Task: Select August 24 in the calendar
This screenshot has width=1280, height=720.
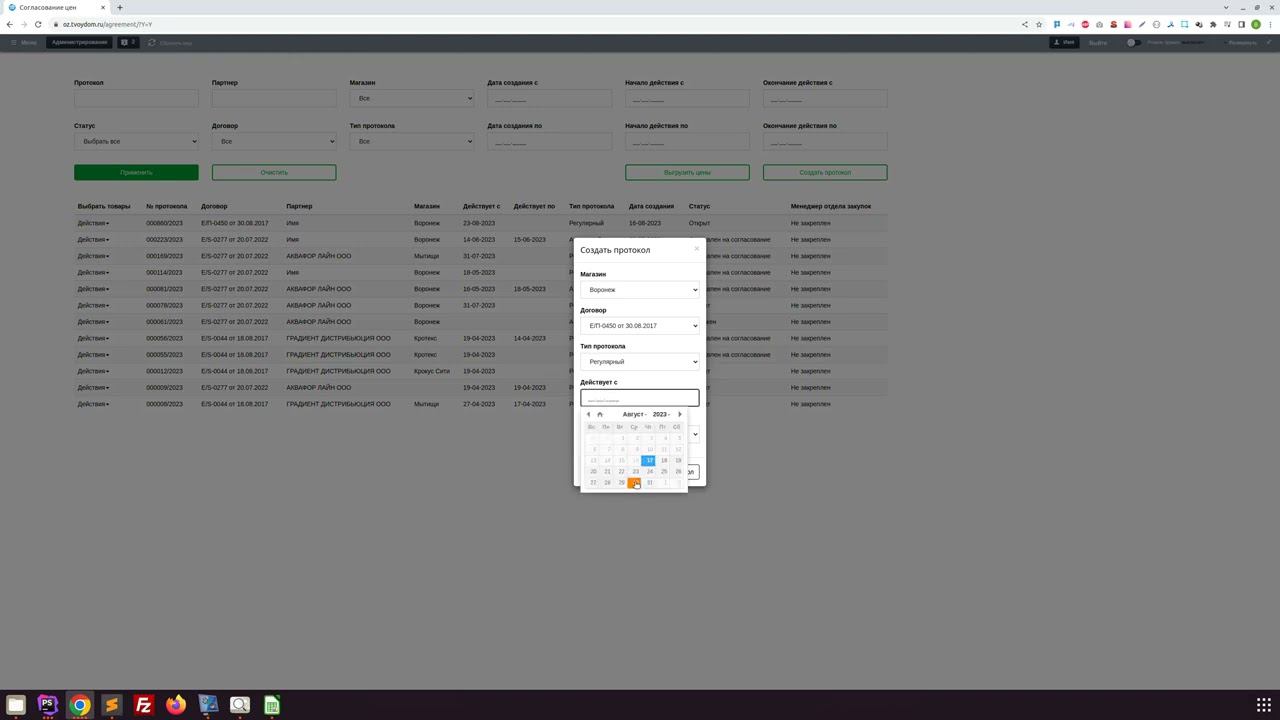Action: point(648,471)
